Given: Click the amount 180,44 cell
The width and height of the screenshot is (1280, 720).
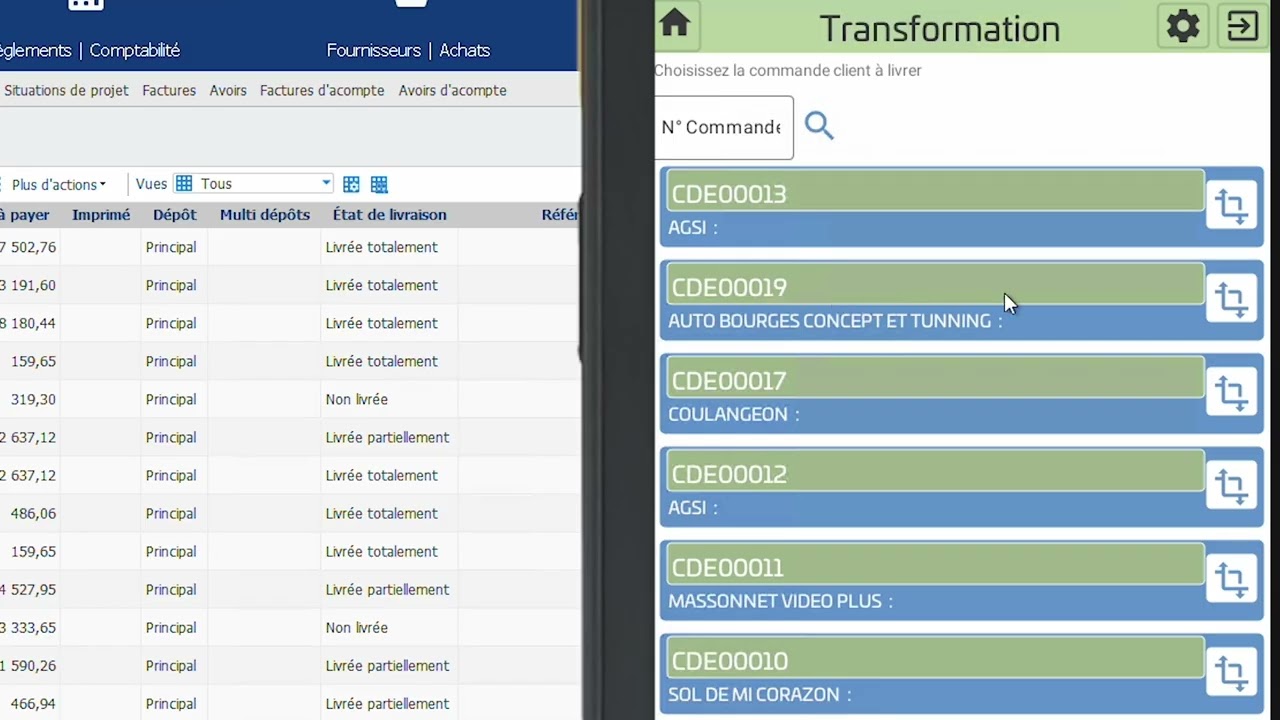Looking at the screenshot, I should point(29,323).
